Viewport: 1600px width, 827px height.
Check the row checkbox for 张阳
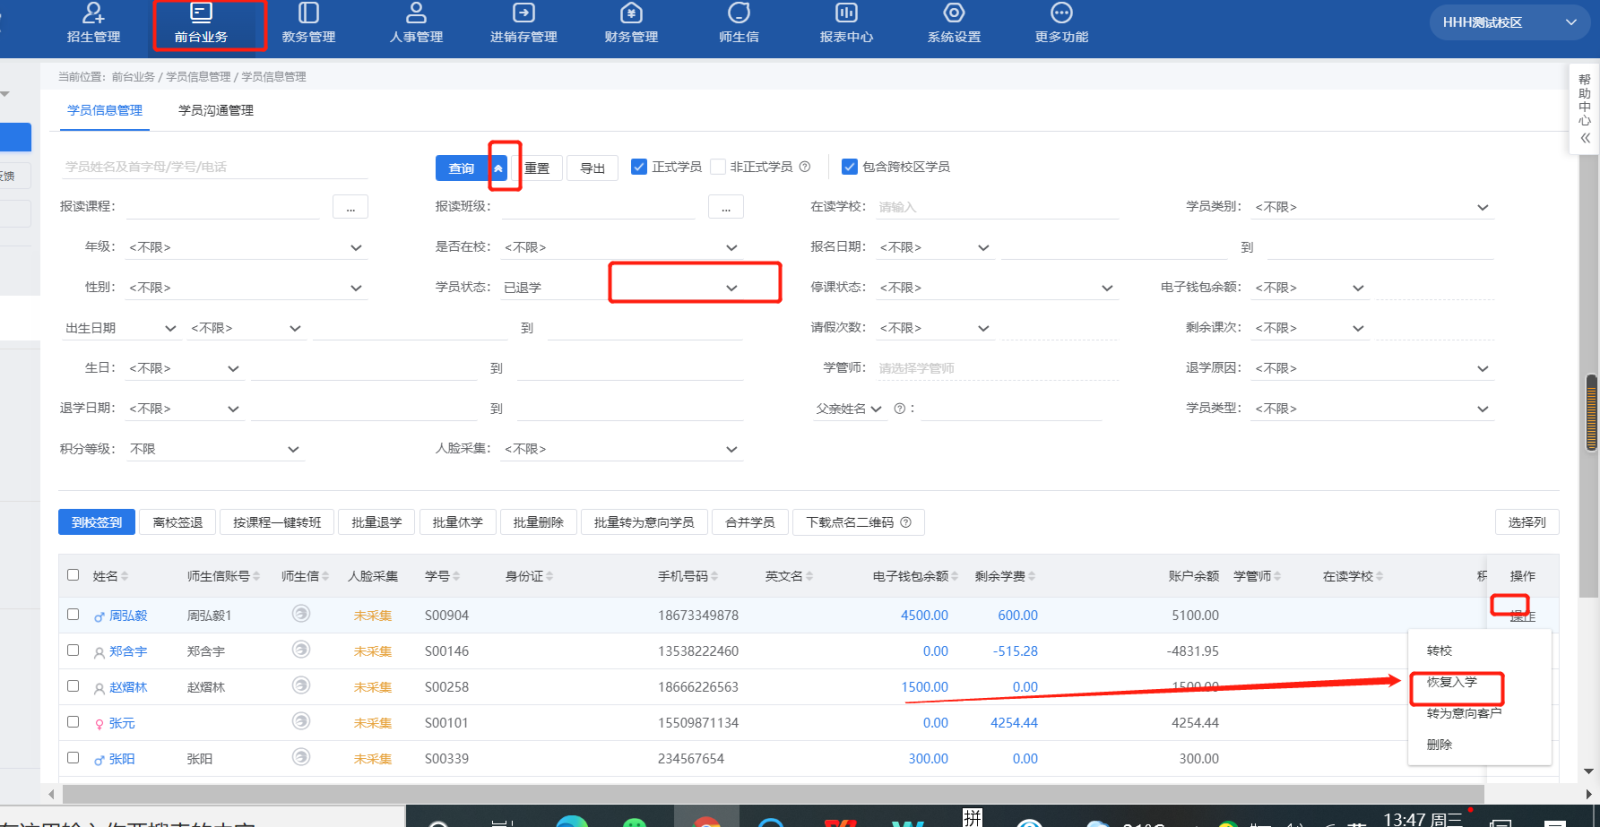(x=73, y=757)
